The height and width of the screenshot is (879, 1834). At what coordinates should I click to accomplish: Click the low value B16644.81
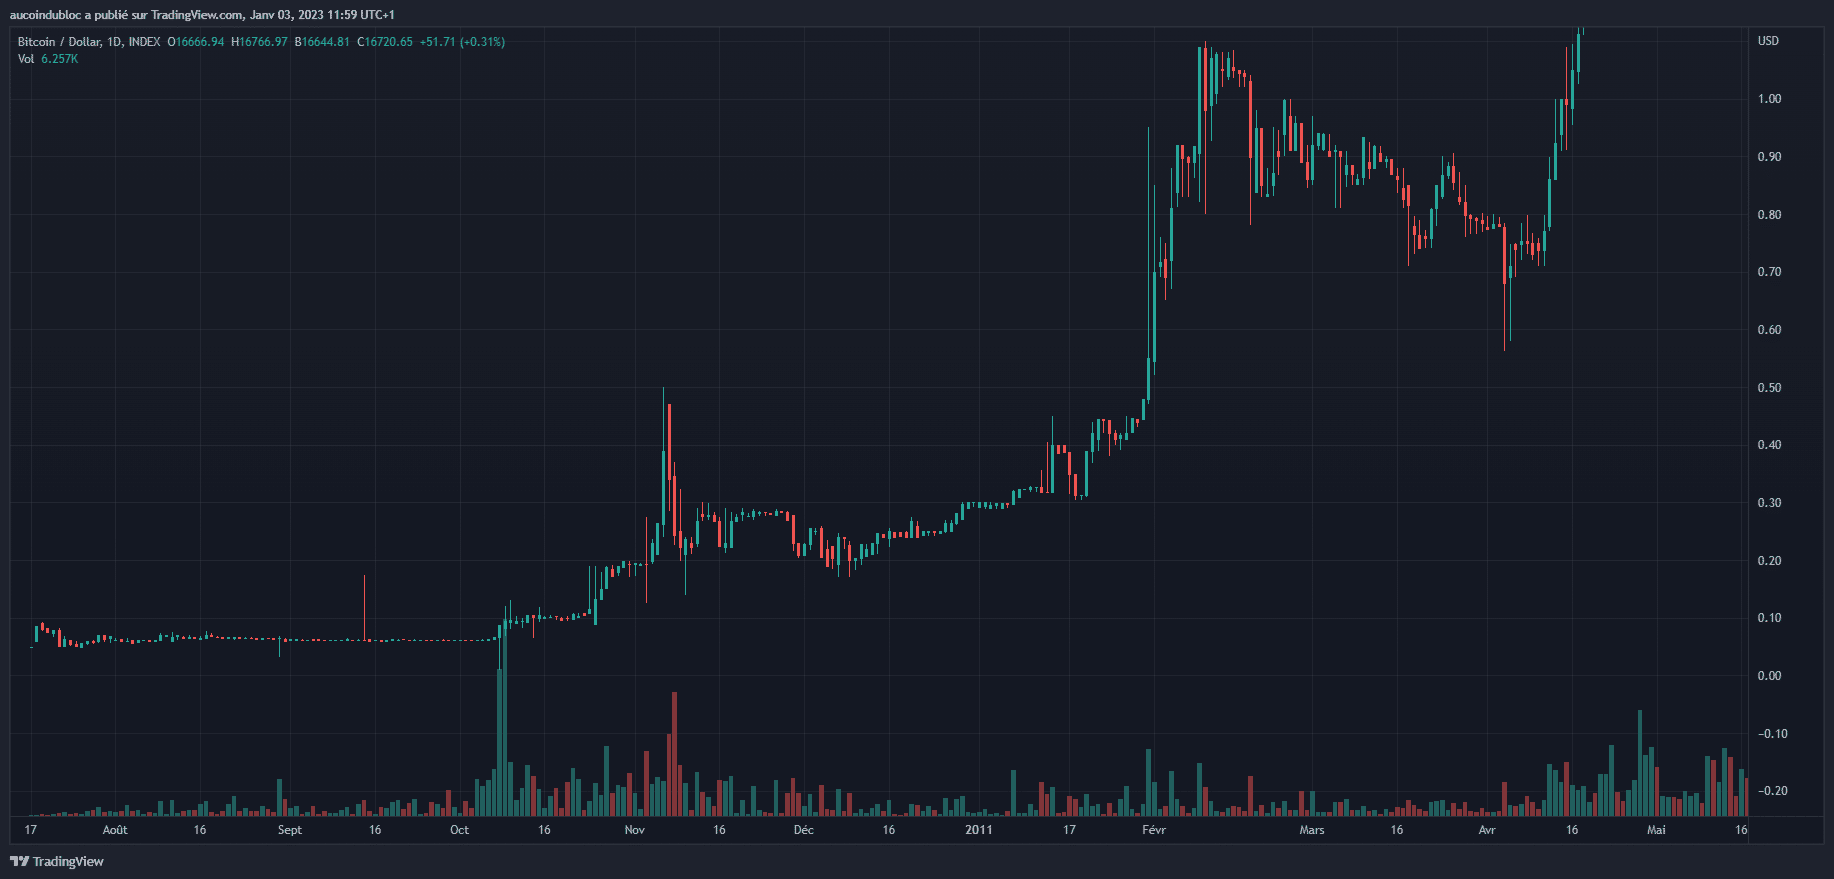[322, 42]
